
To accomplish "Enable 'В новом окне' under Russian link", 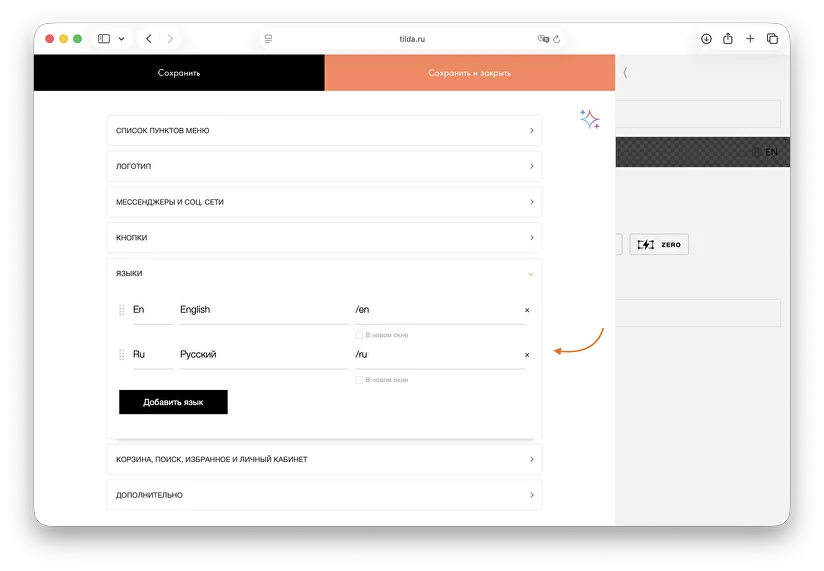I will click(x=359, y=380).
